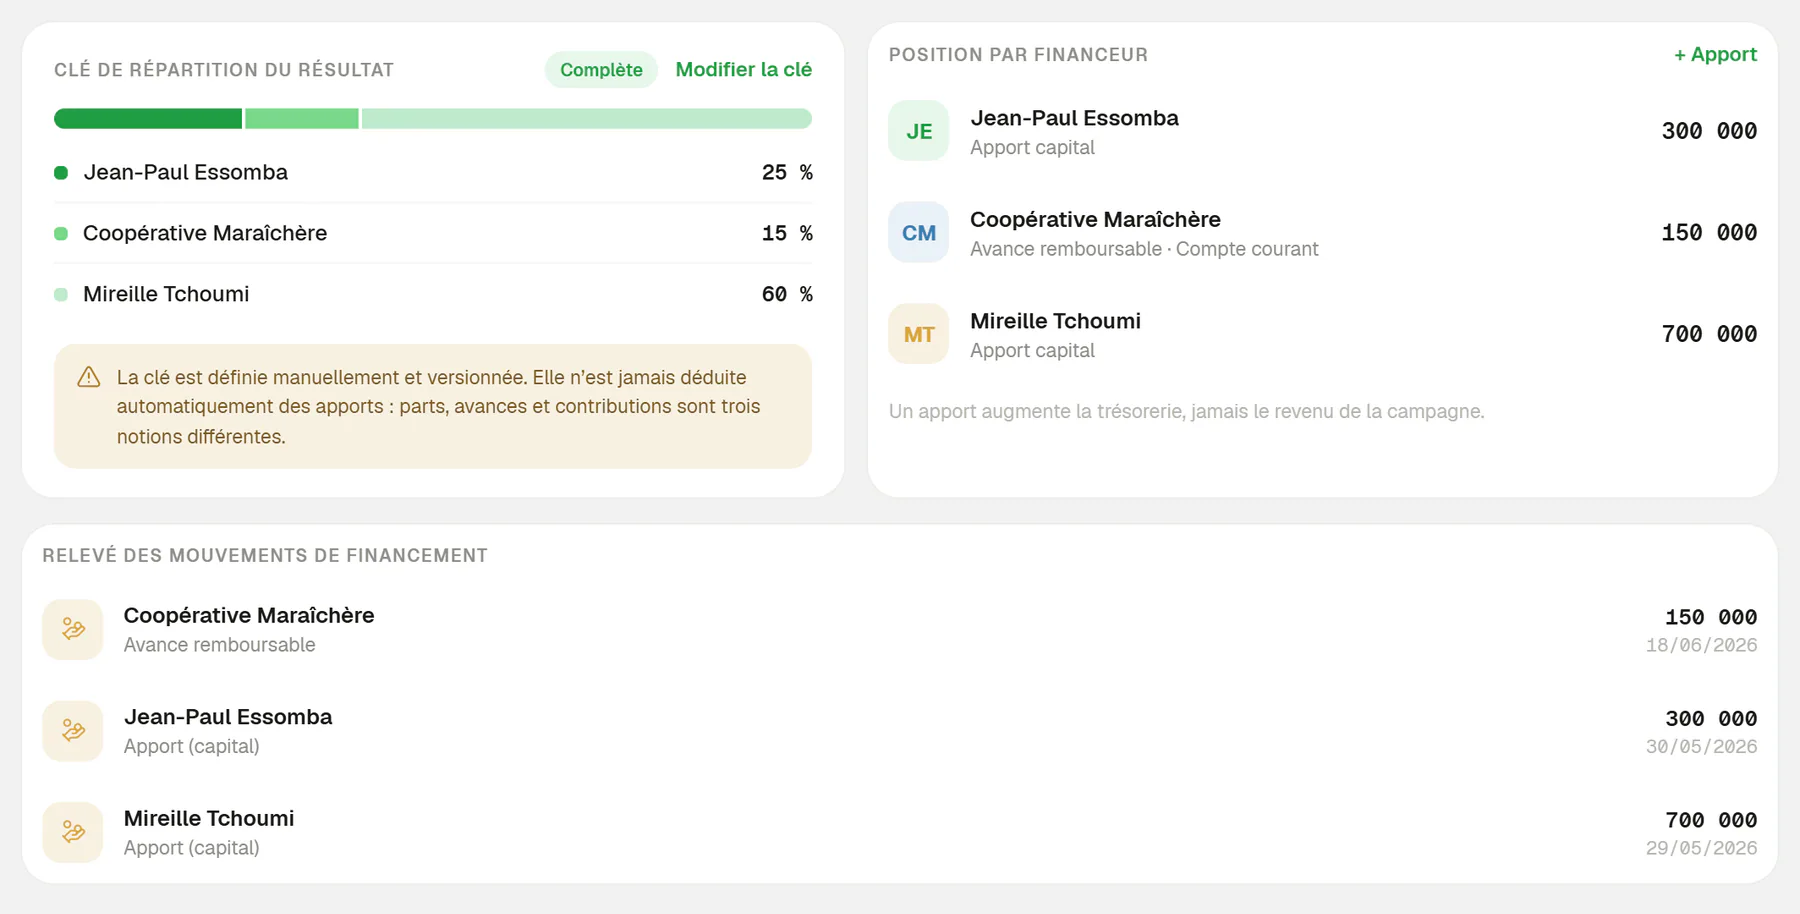Viewport: 1800px width, 914px height.
Task: Click the 300 000 amount dated 30/05/2026
Action: (1711, 718)
